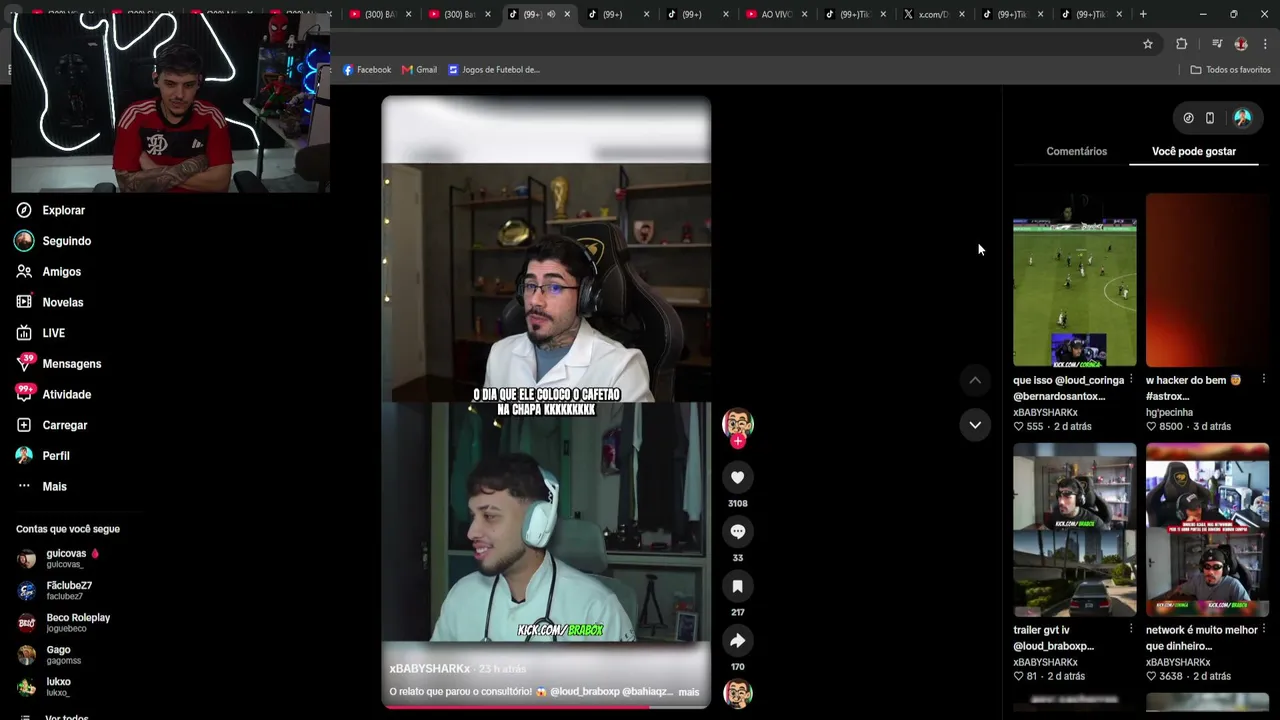
Task: Open the browser extensions puzzle icon
Action: (1182, 44)
